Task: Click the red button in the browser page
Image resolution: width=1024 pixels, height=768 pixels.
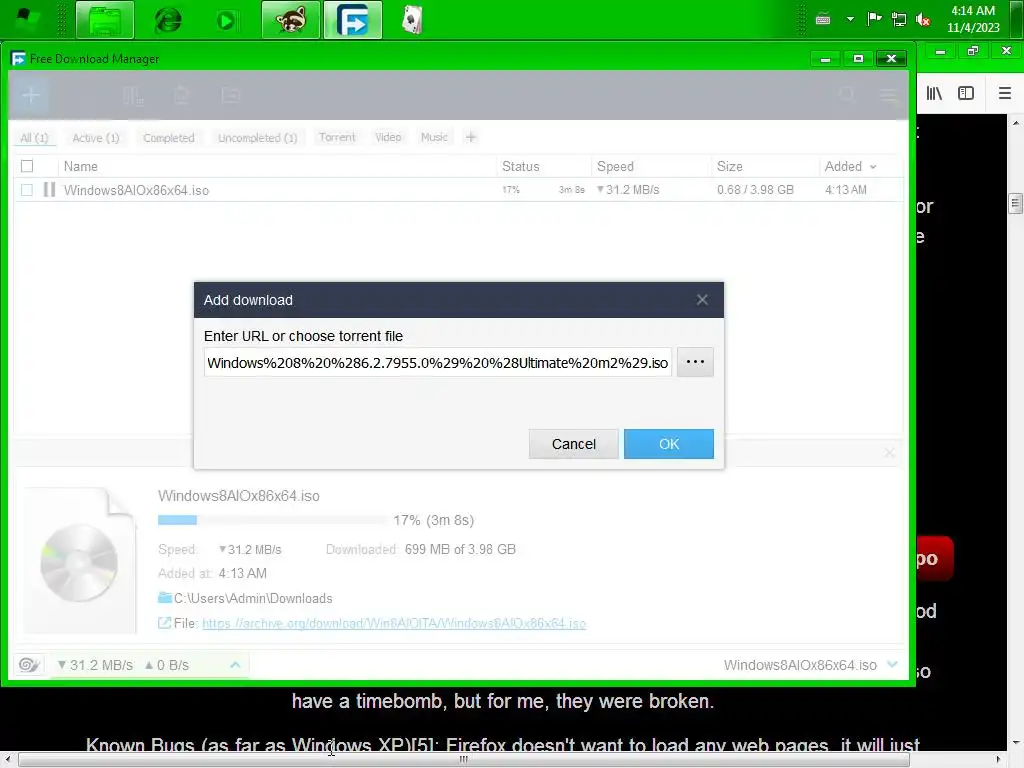Action: pos(935,558)
